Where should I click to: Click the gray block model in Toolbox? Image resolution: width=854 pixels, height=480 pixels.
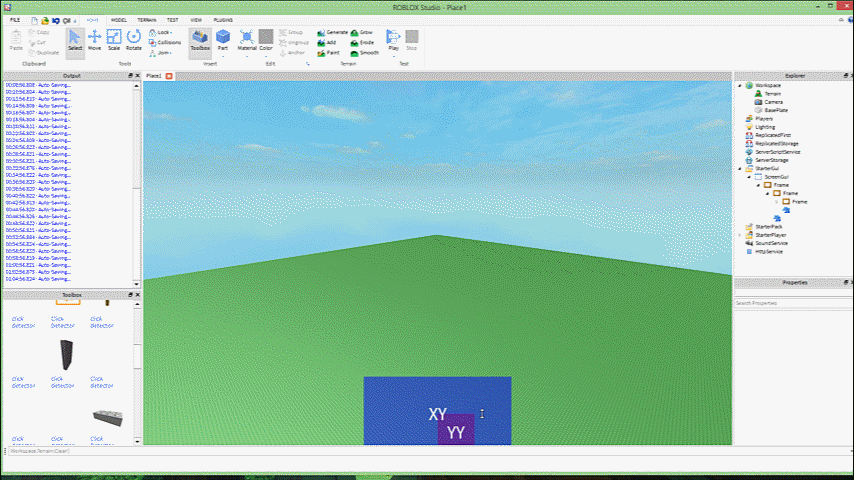107,418
